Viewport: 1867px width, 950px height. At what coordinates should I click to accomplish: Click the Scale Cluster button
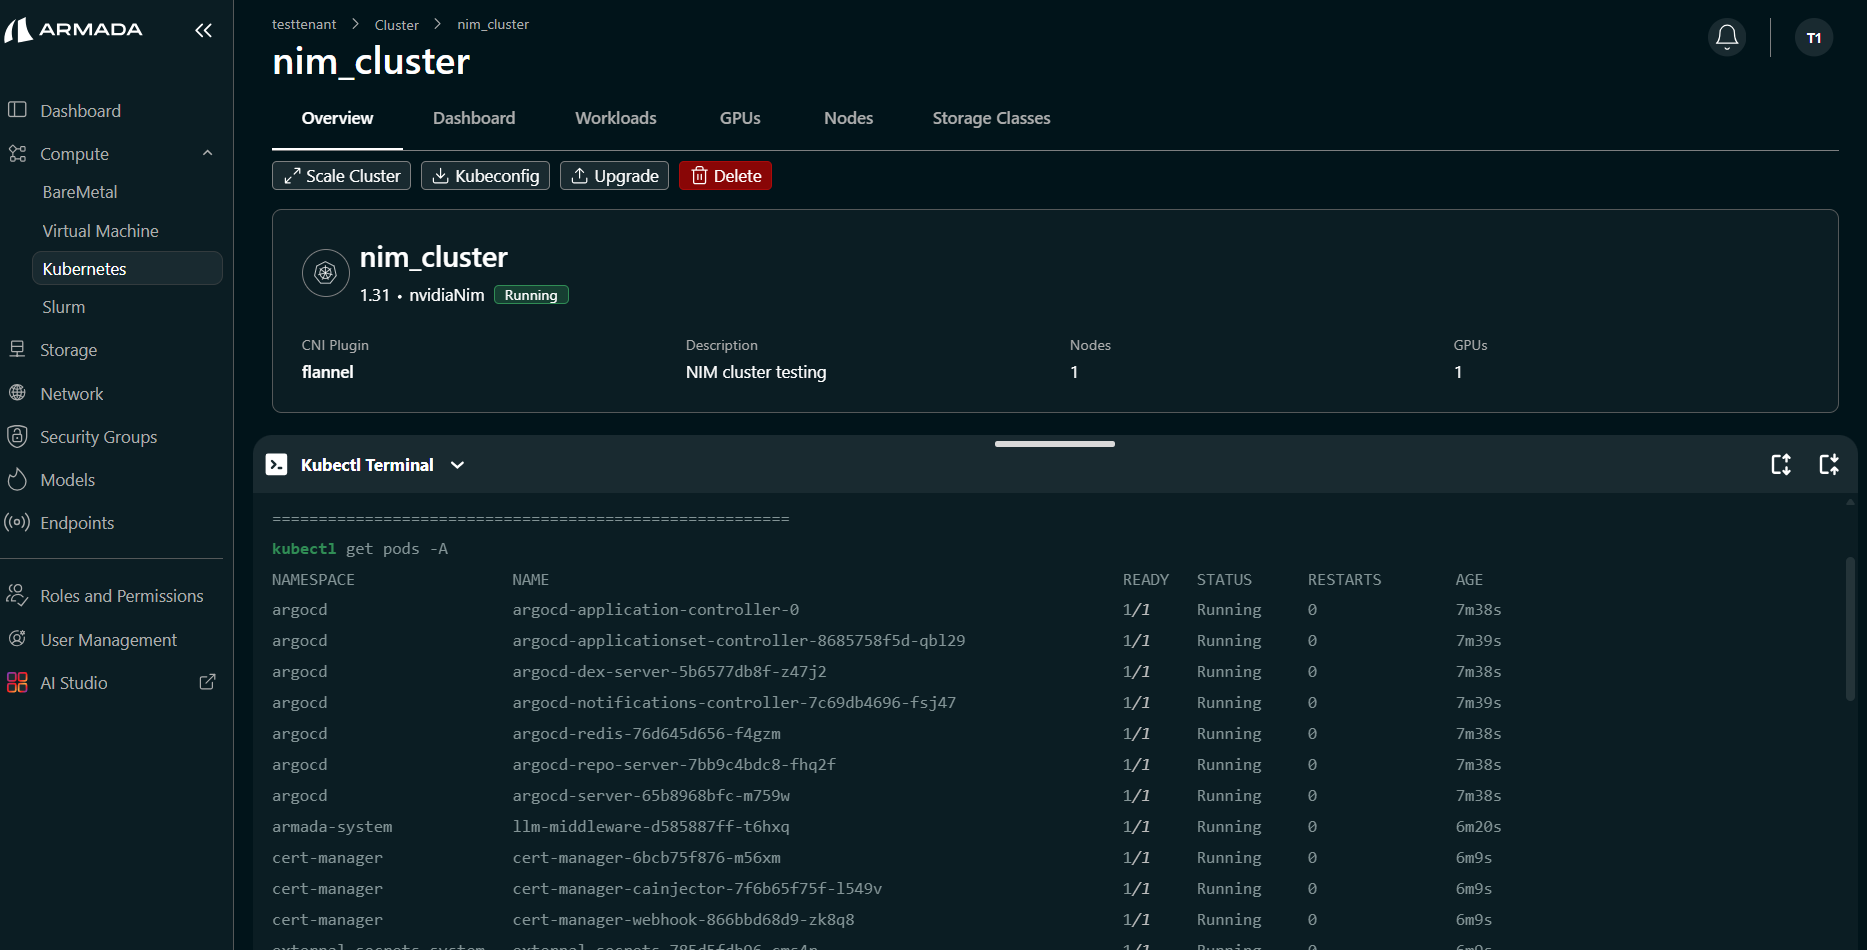pyautogui.click(x=341, y=175)
